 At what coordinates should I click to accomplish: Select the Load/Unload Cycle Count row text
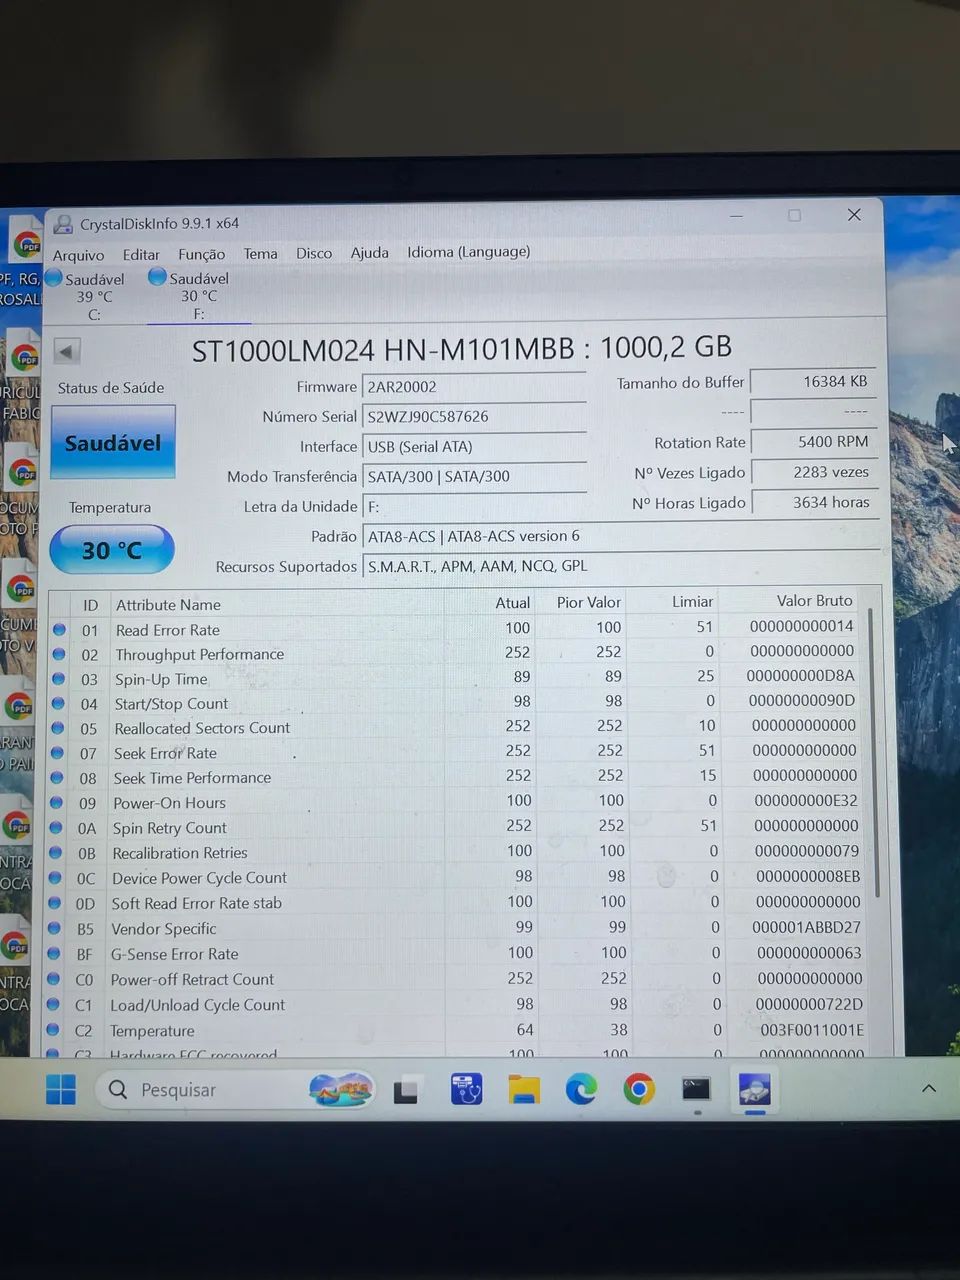click(x=197, y=1005)
